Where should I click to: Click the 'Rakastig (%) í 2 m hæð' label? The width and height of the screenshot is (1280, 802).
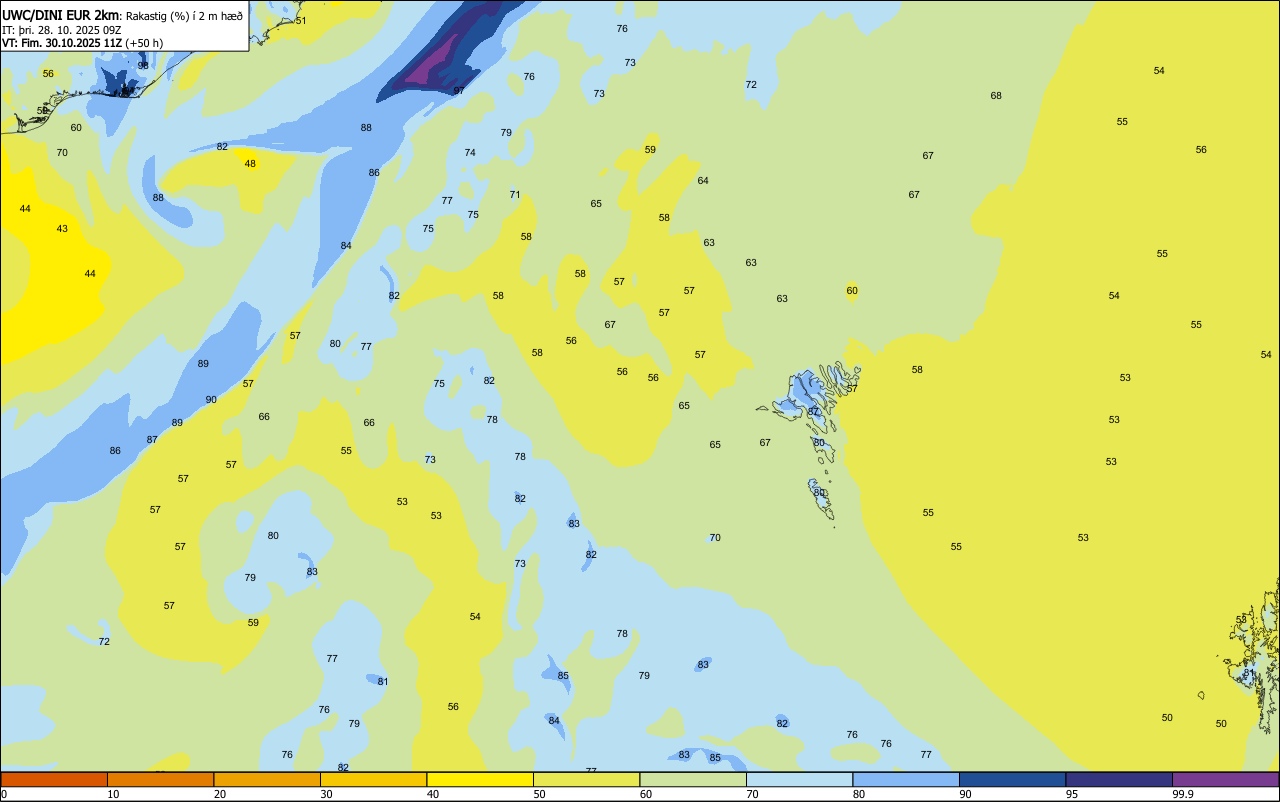click(x=184, y=16)
